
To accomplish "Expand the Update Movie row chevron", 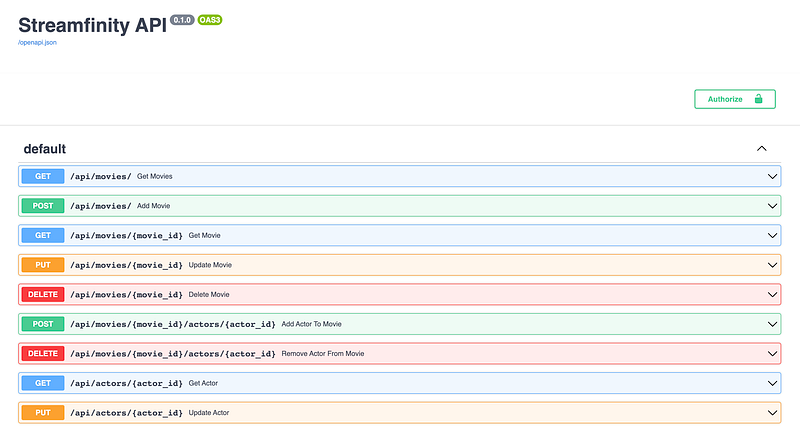I will (772, 265).
